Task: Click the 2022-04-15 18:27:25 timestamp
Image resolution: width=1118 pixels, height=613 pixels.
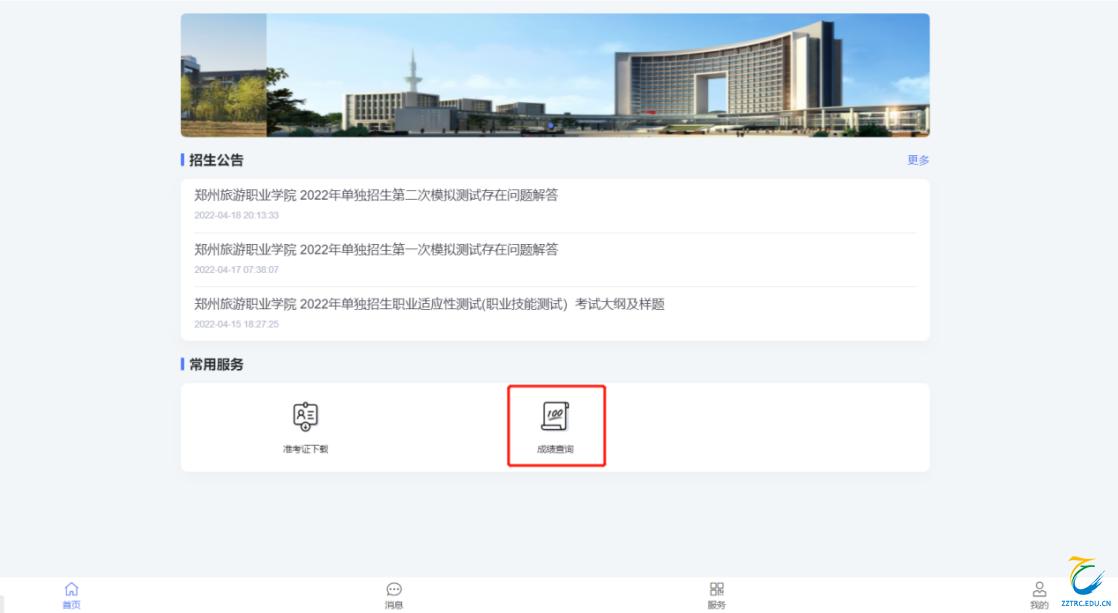Action: (x=236, y=324)
